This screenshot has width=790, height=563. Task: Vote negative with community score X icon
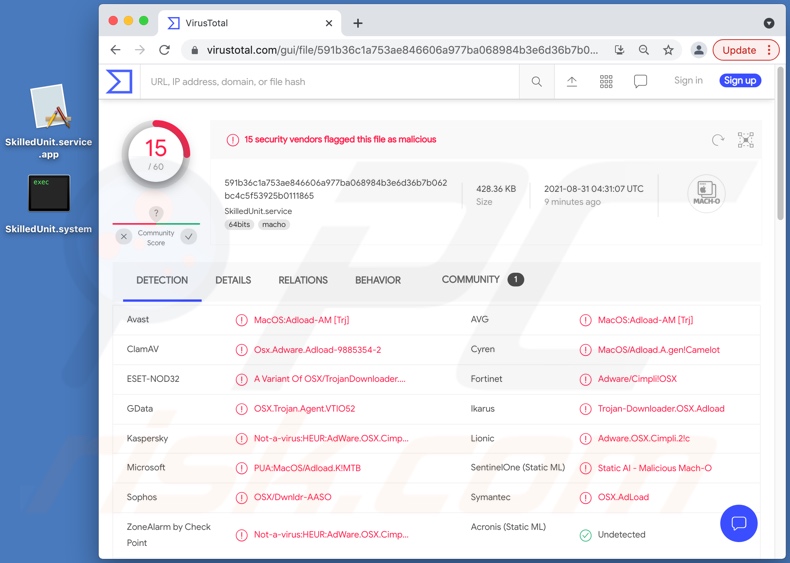click(x=124, y=236)
